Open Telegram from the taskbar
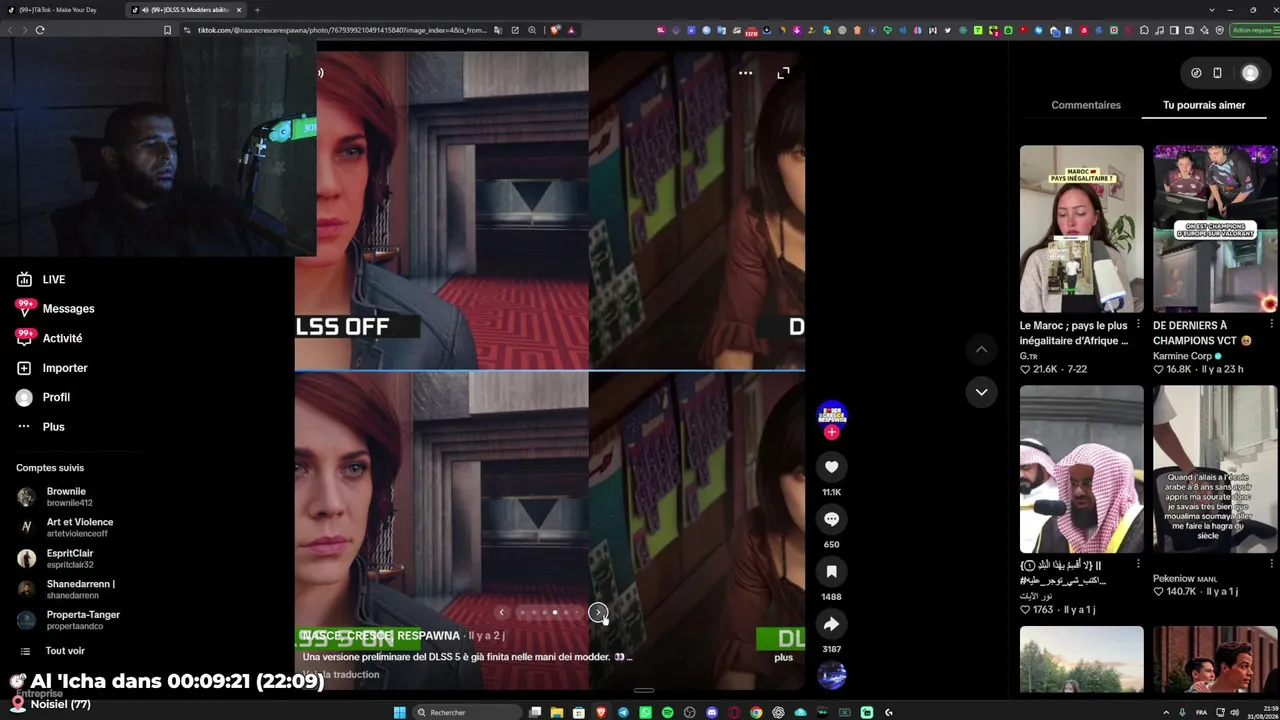1280x720 pixels. pos(624,712)
